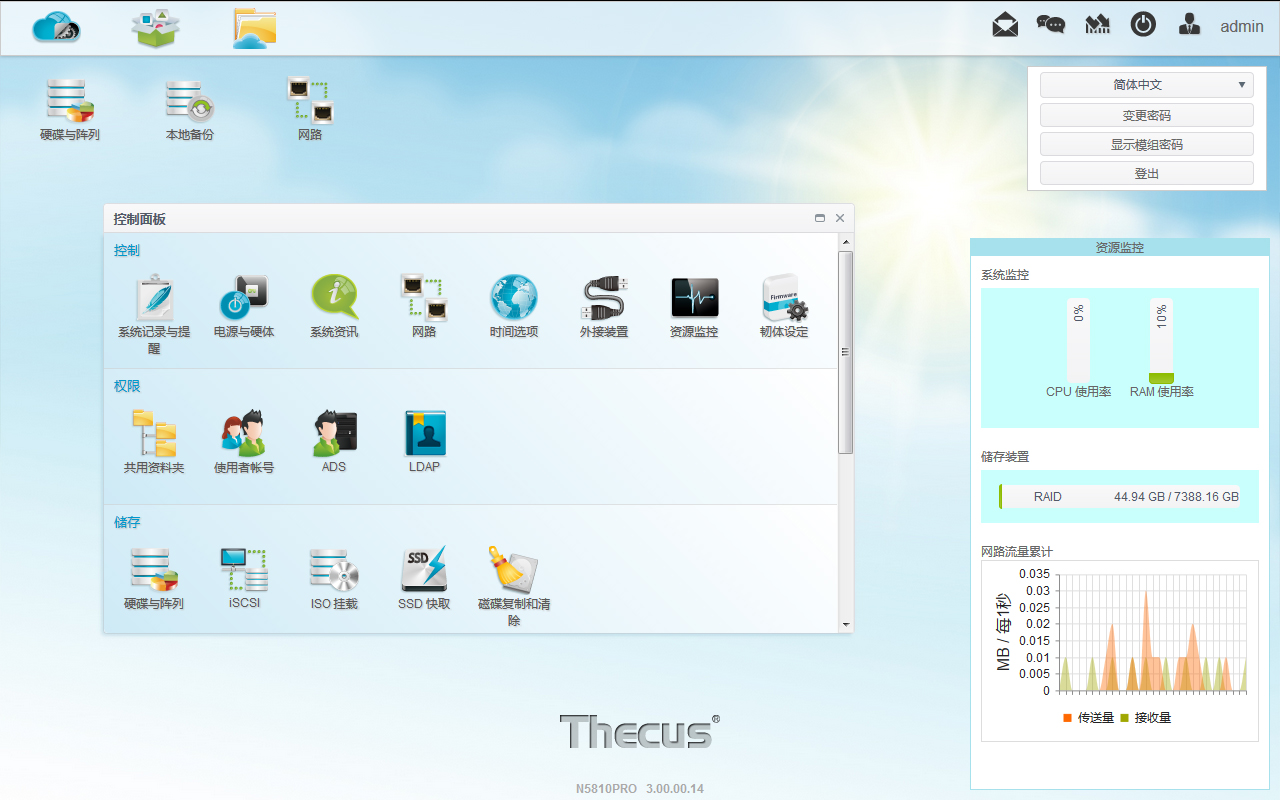Open SSD 快取 cache icon

[424, 571]
